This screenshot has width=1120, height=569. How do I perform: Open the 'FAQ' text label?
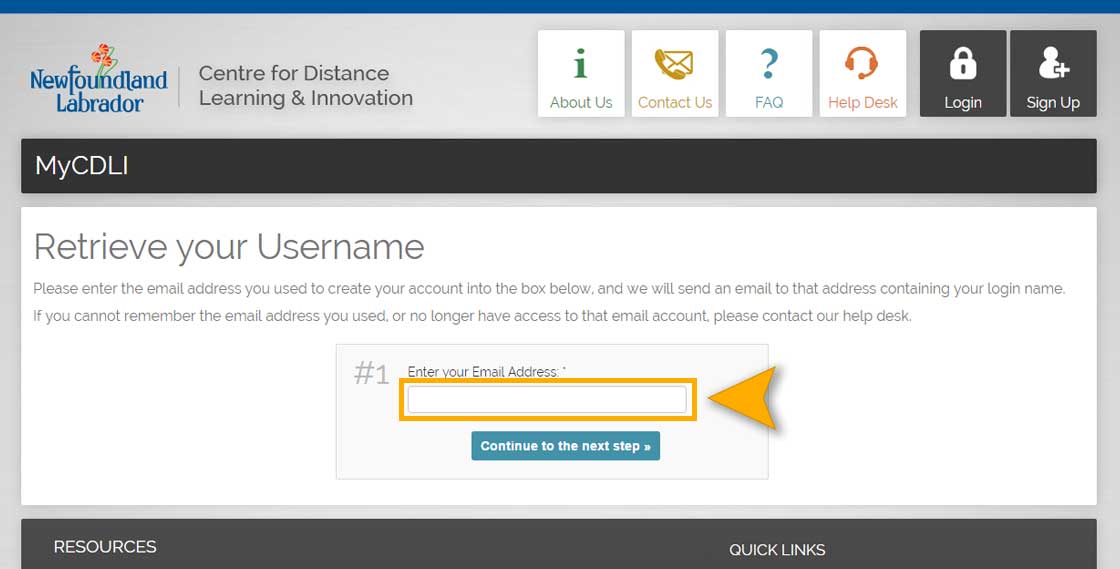(x=769, y=103)
